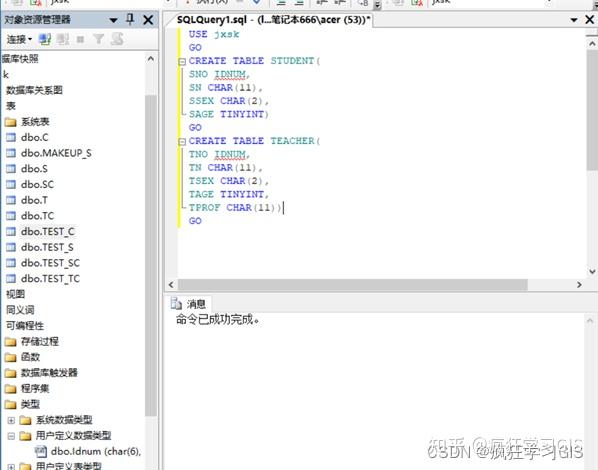Click the Stop square icon in Object Explorer

pos(80,39)
